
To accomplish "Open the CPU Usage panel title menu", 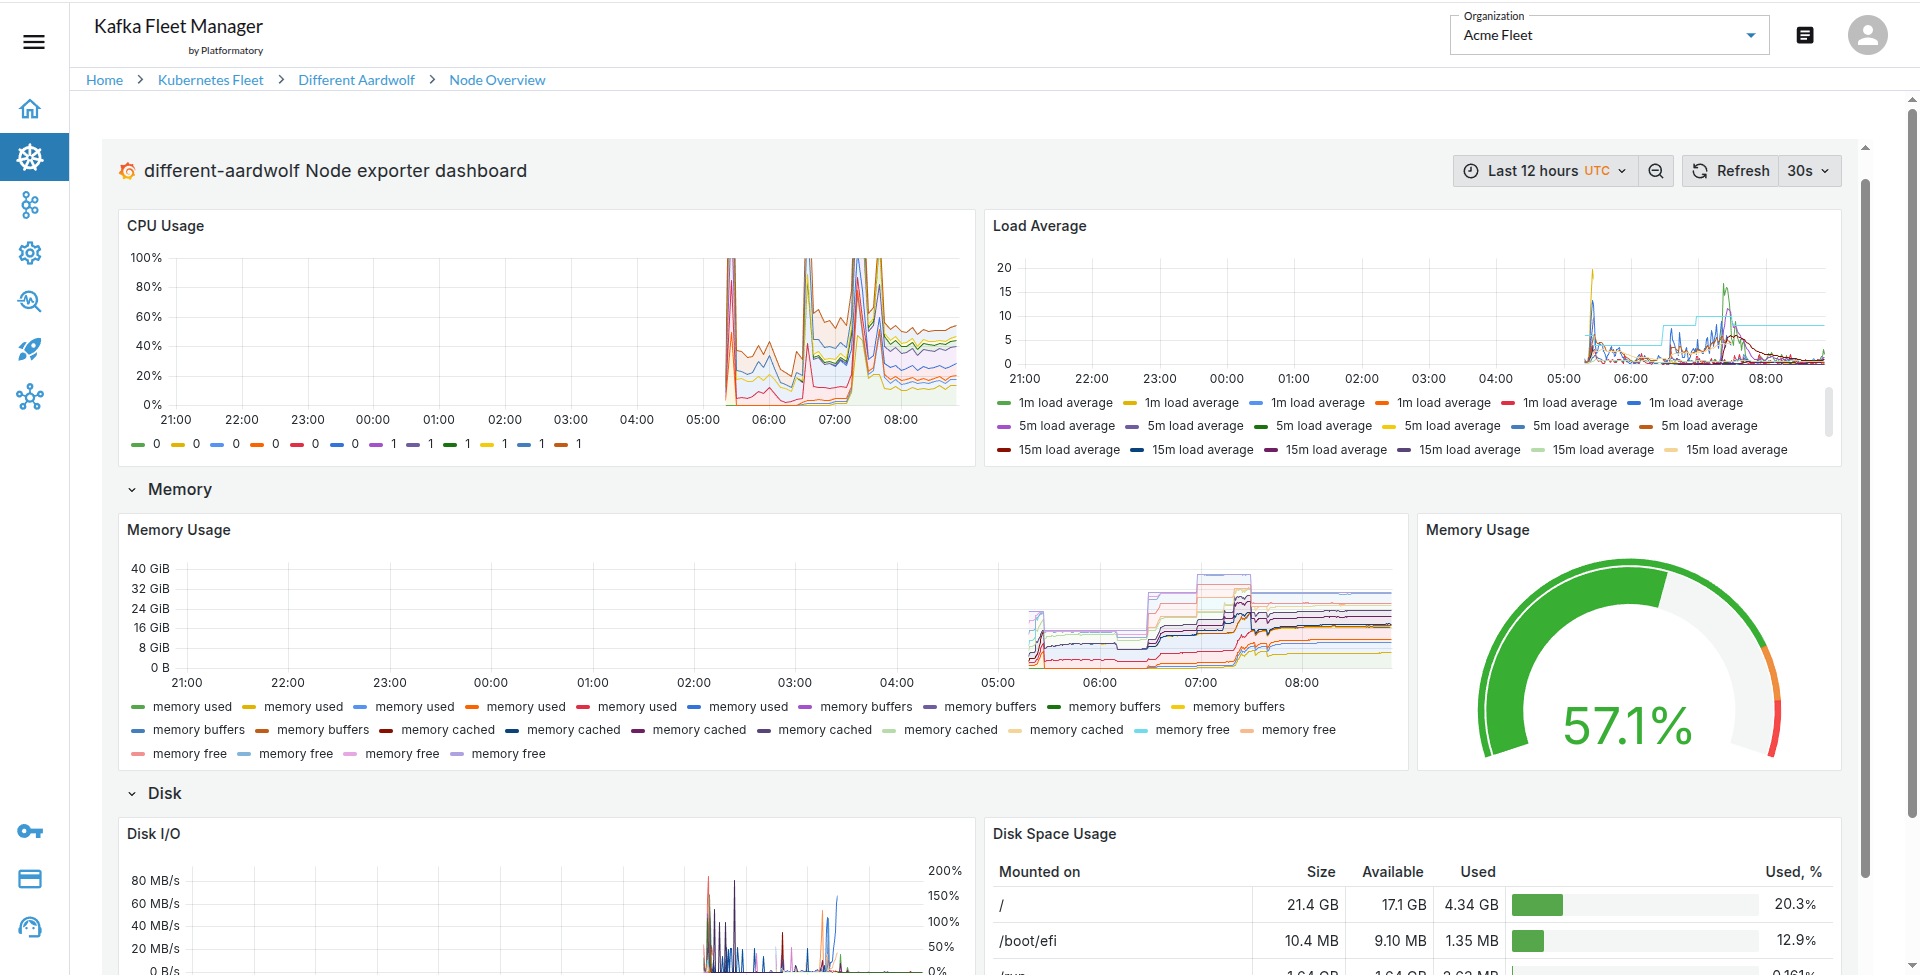I will (165, 226).
